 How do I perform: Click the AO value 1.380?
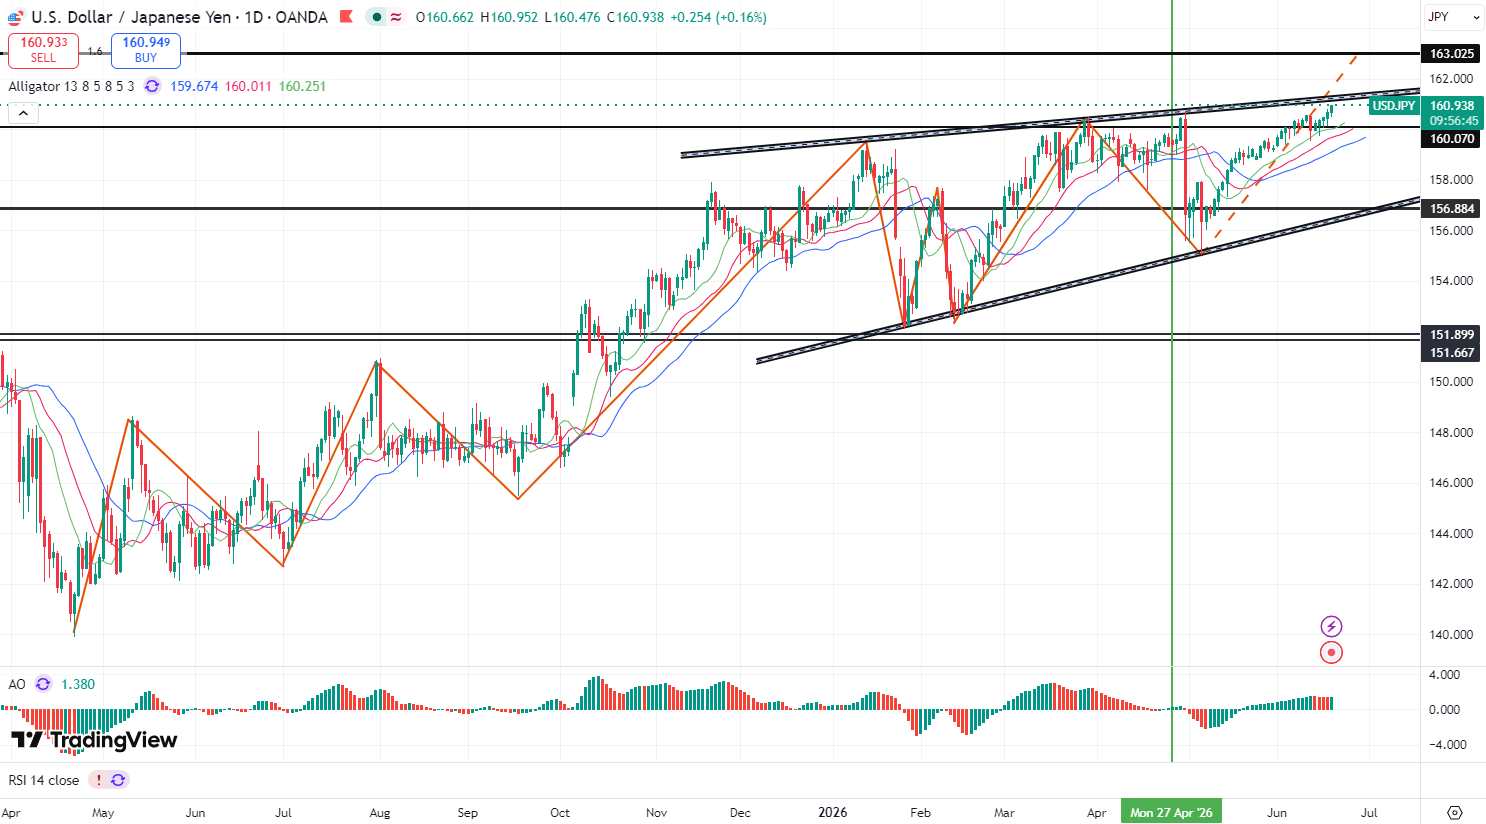click(78, 684)
